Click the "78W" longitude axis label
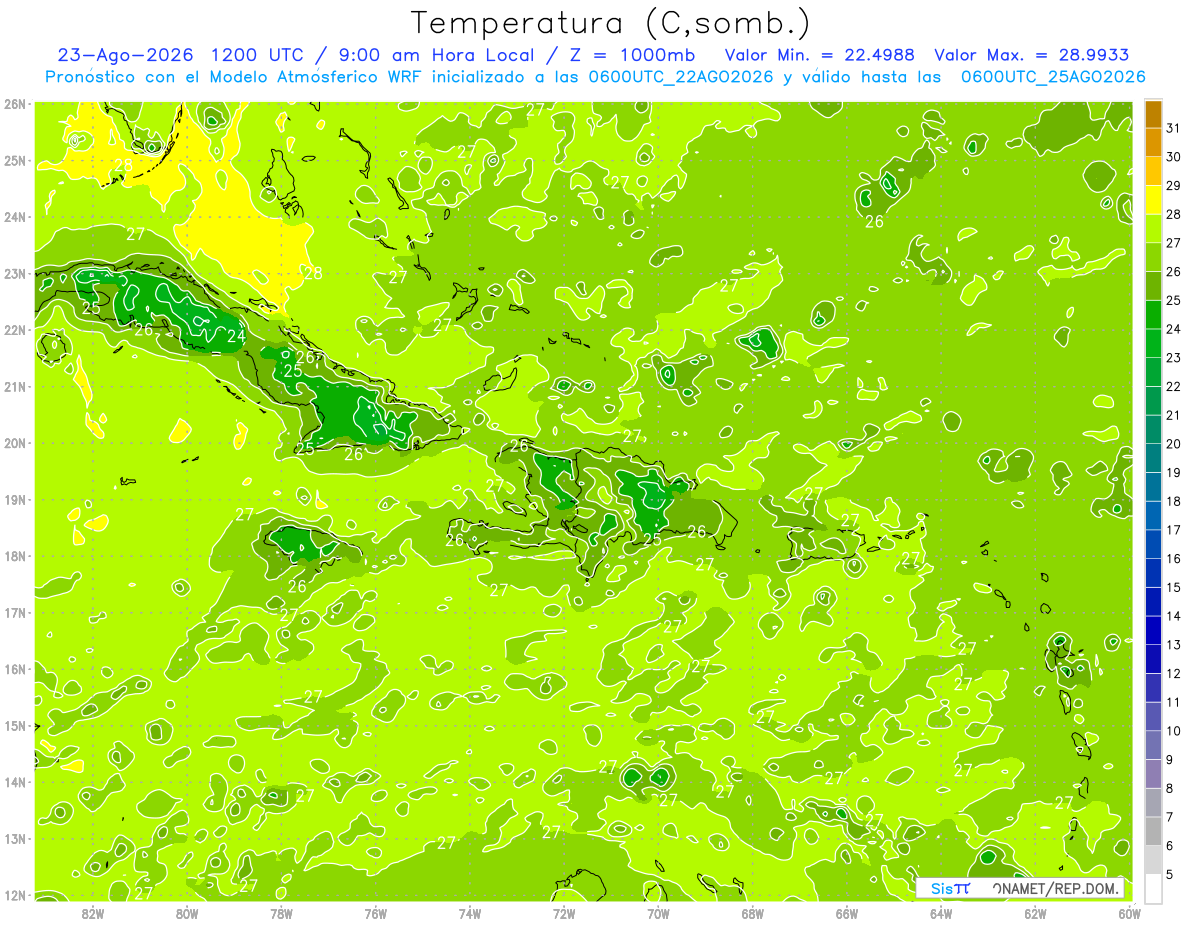This screenshot has width=1200, height=927. click(281, 913)
